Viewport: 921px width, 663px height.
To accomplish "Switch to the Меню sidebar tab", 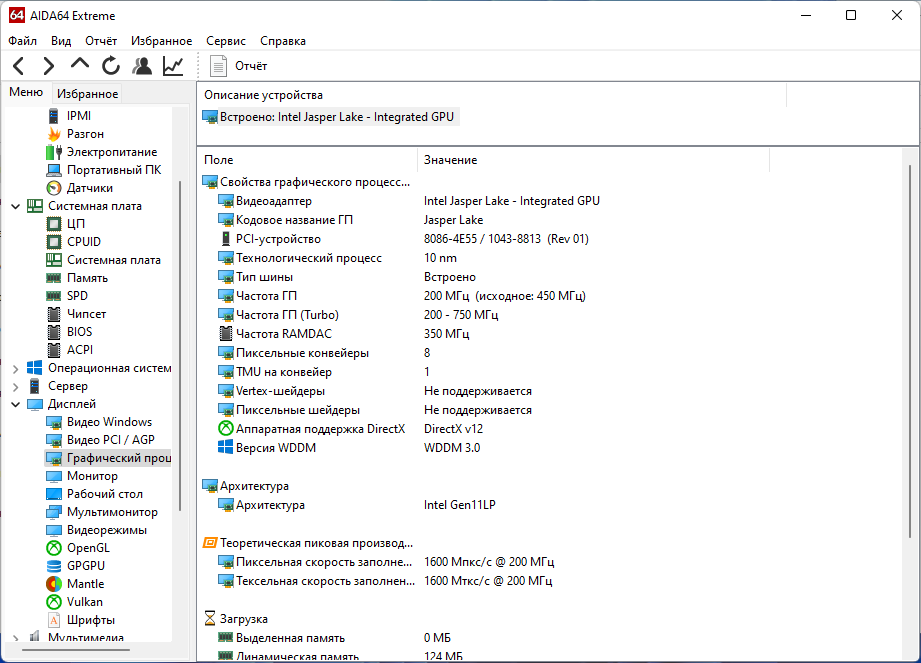I will coord(26,92).
